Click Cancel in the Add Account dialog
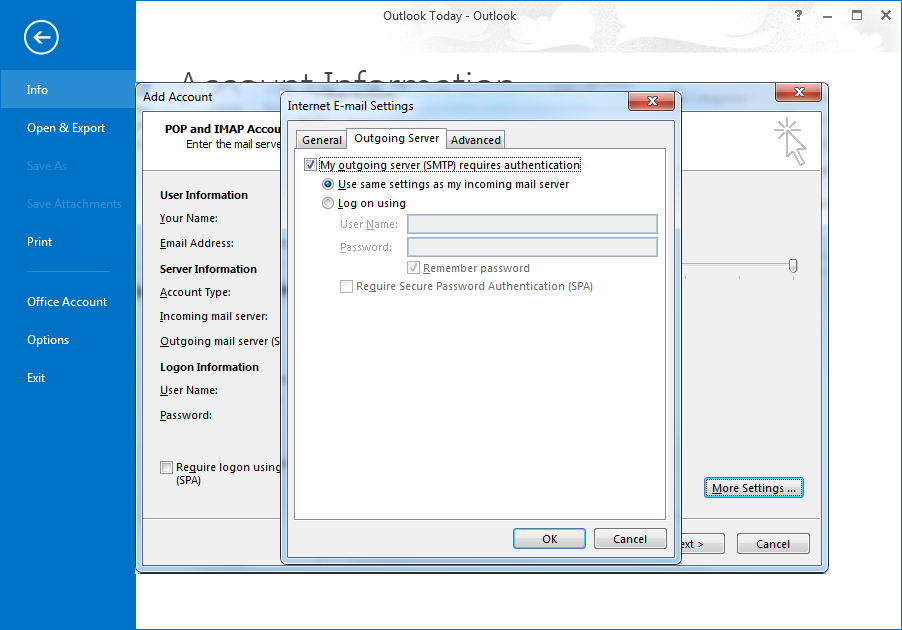Image resolution: width=902 pixels, height=630 pixels. click(772, 544)
